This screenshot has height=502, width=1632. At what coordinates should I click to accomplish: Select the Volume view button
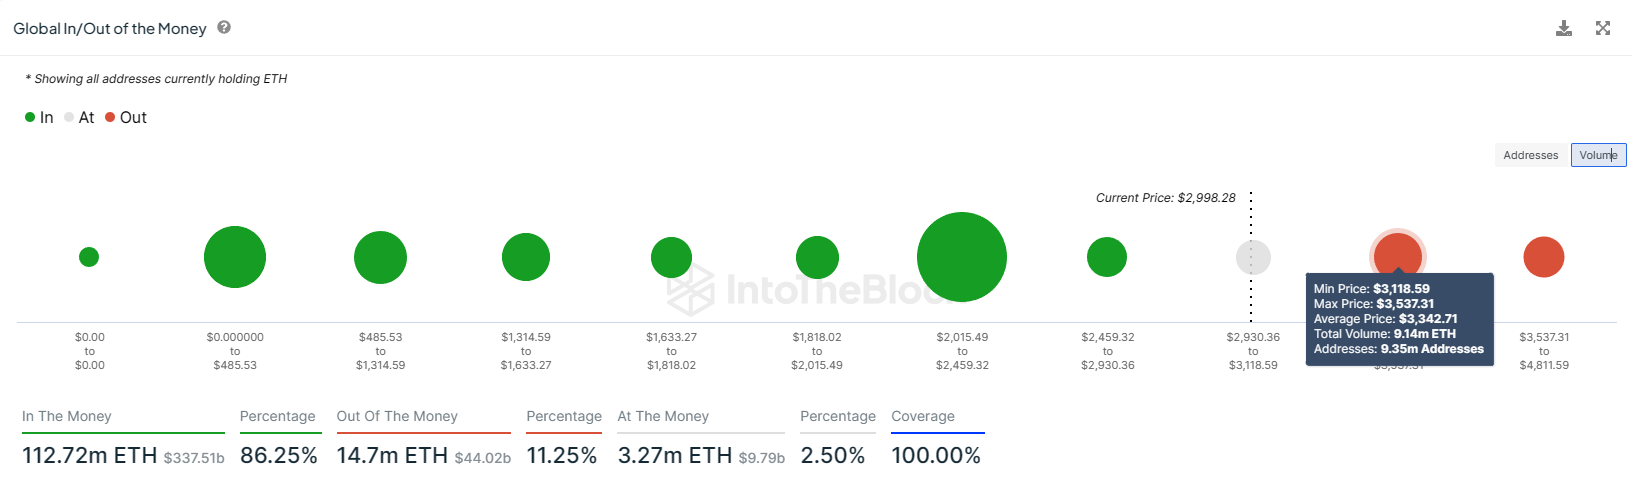coord(1598,155)
